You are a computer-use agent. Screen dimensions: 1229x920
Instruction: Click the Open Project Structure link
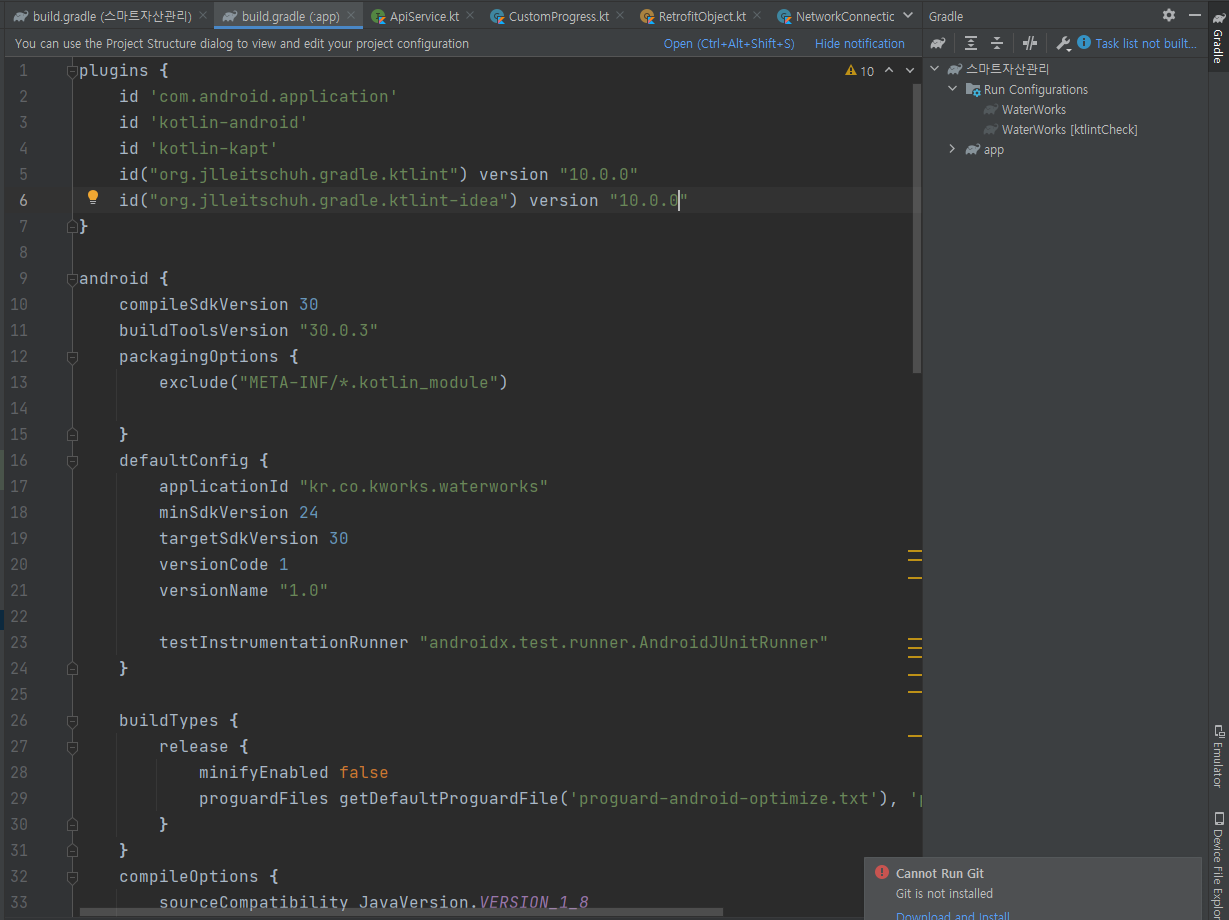pos(728,43)
